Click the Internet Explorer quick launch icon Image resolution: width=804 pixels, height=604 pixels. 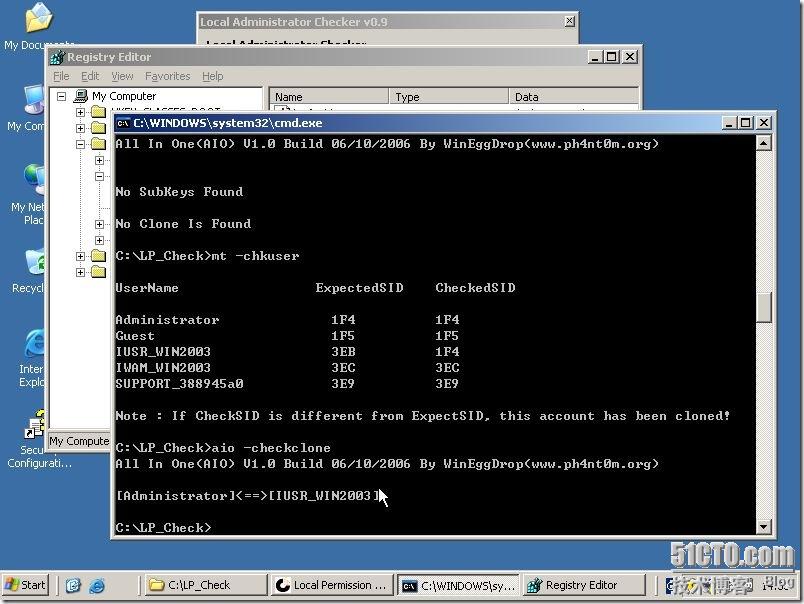click(97, 585)
